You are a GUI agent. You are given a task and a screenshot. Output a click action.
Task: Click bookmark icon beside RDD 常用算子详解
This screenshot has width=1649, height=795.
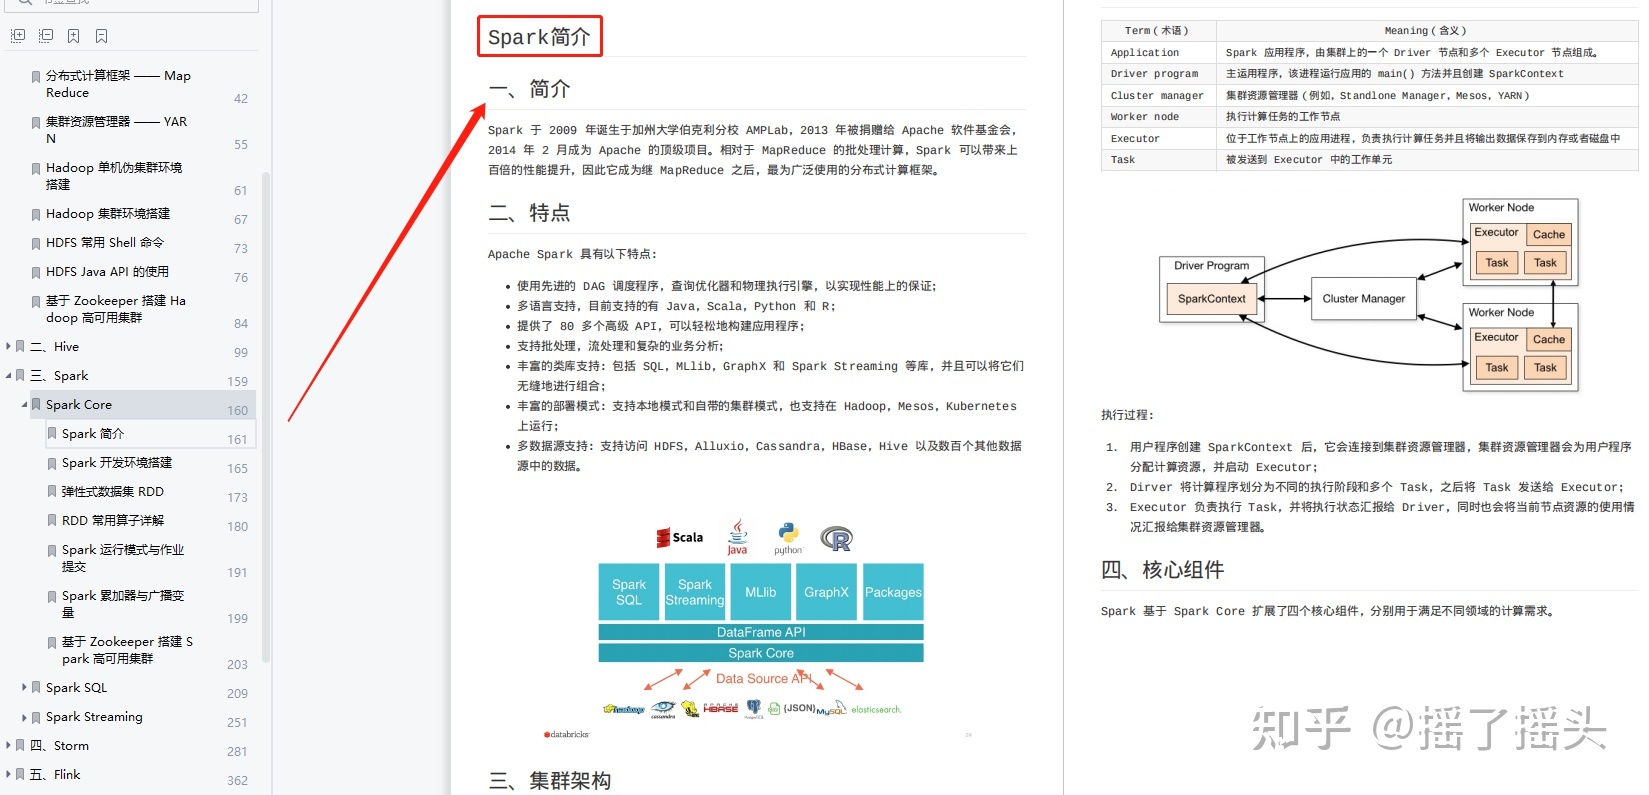point(52,521)
